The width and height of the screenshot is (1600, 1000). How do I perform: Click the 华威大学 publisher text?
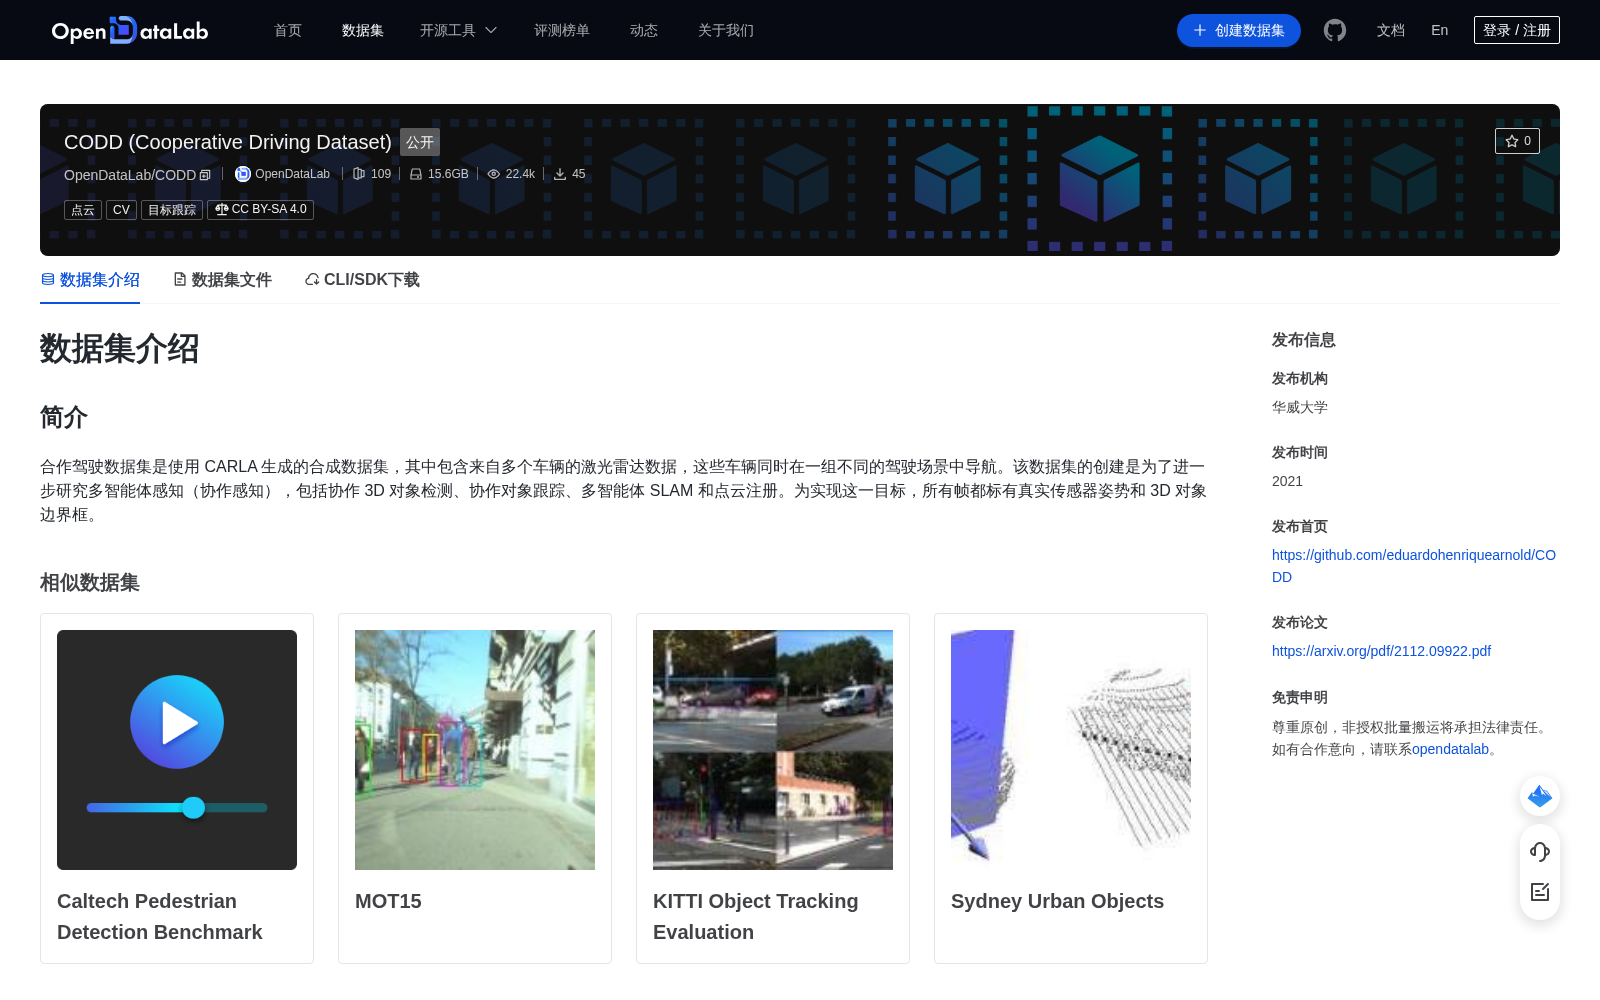click(1300, 407)
